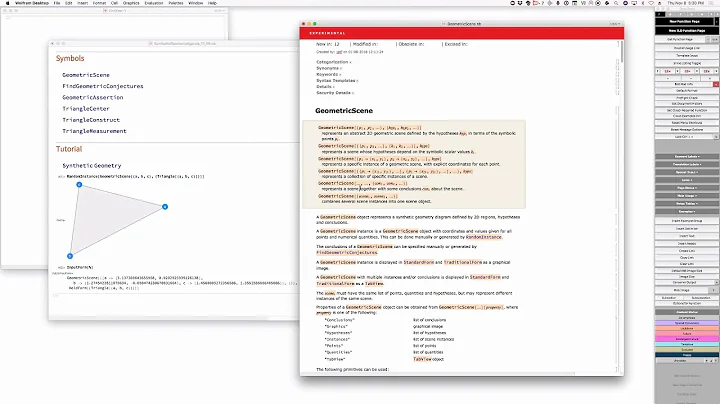Image resolution: width=720 pixels, height=404 pixels.
Task: Click the New Function Page button
Action: 684,22
